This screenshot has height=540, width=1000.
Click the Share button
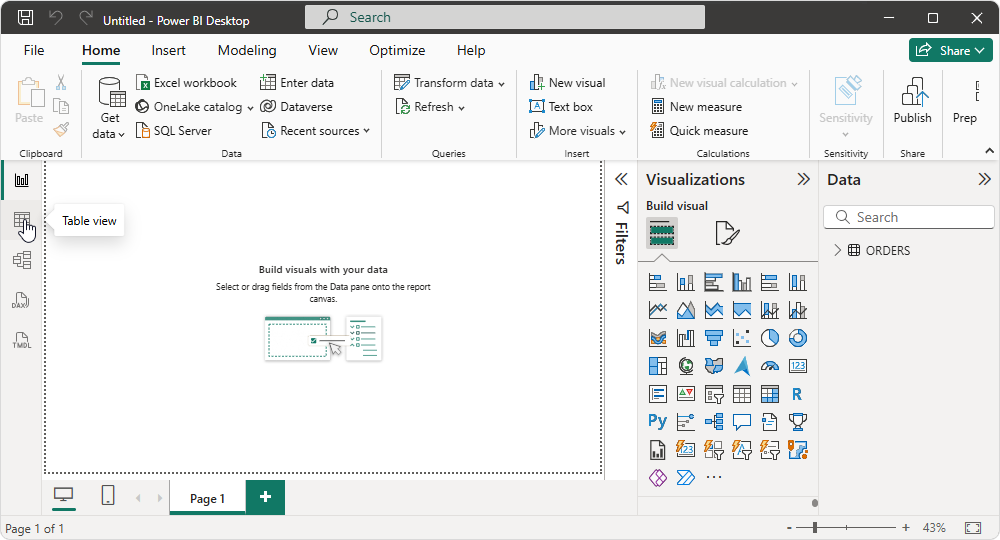(x=950, y=50)
